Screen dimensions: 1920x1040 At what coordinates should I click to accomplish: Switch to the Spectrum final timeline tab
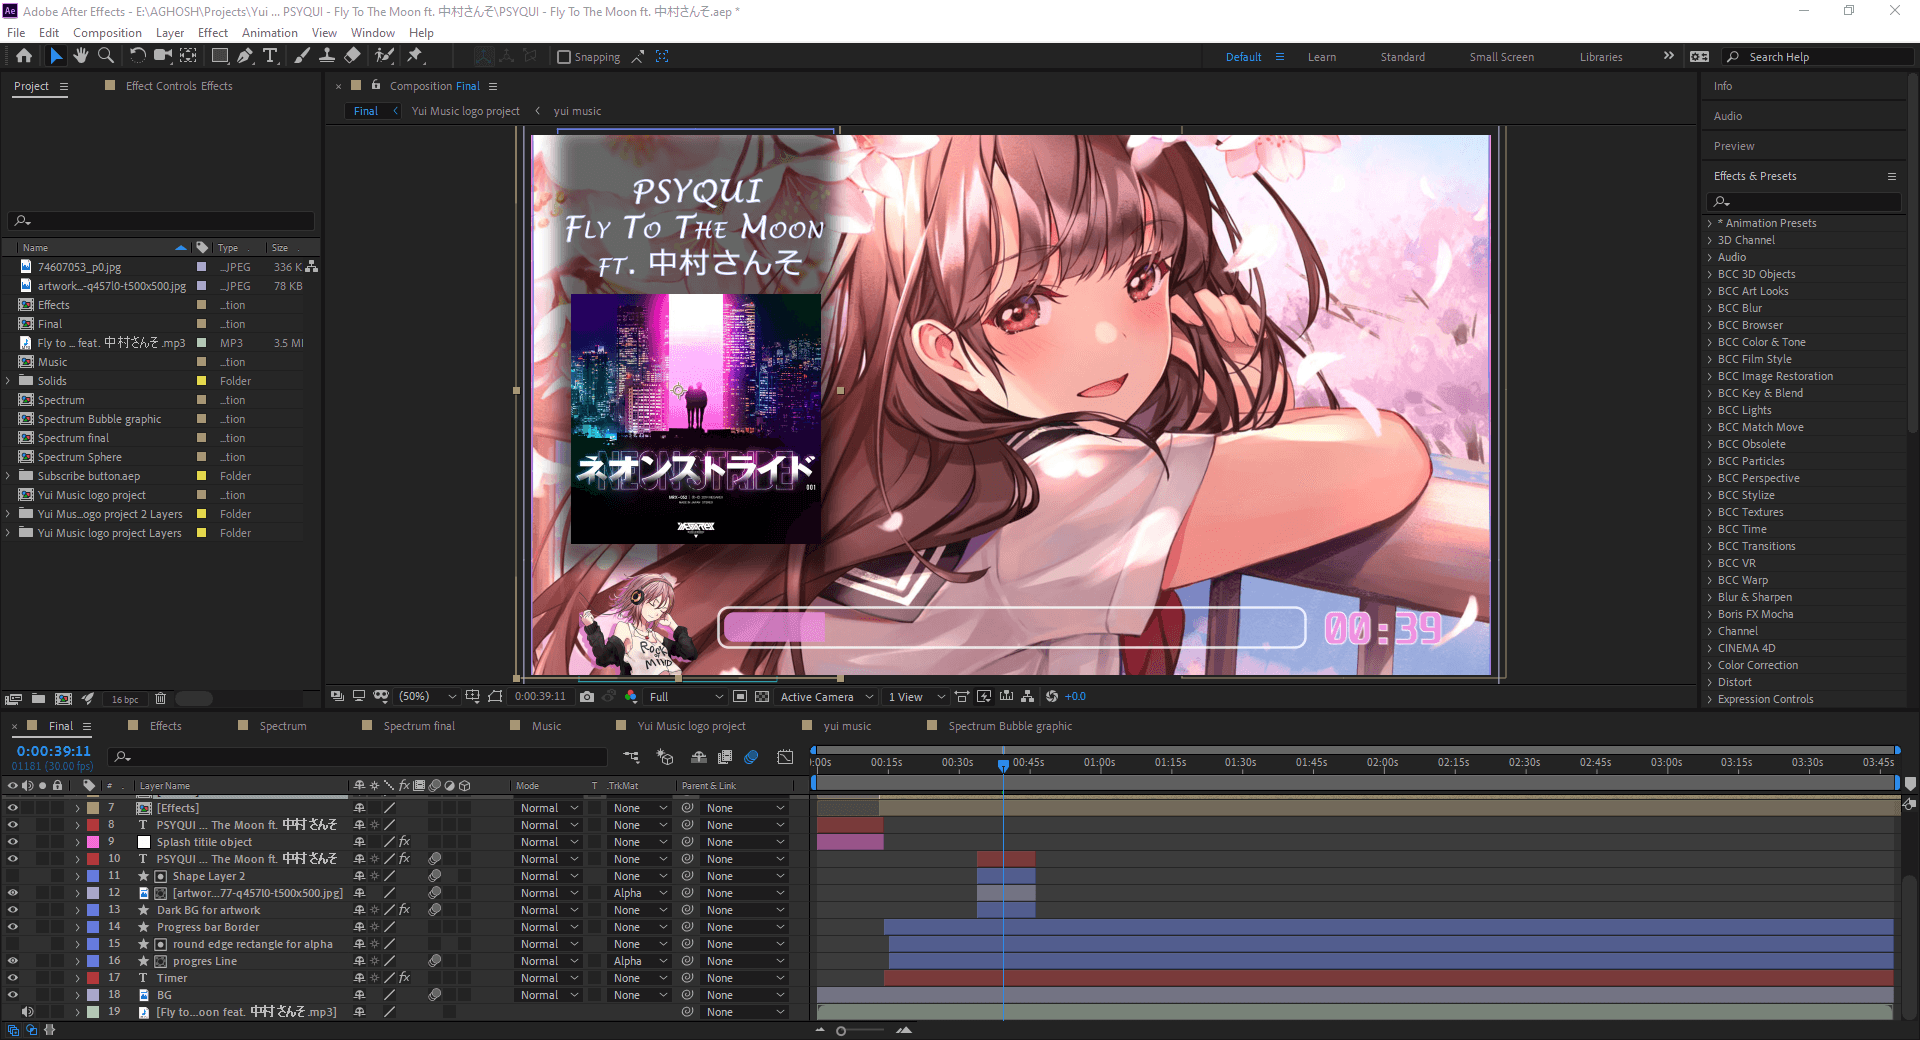point(418,726)
